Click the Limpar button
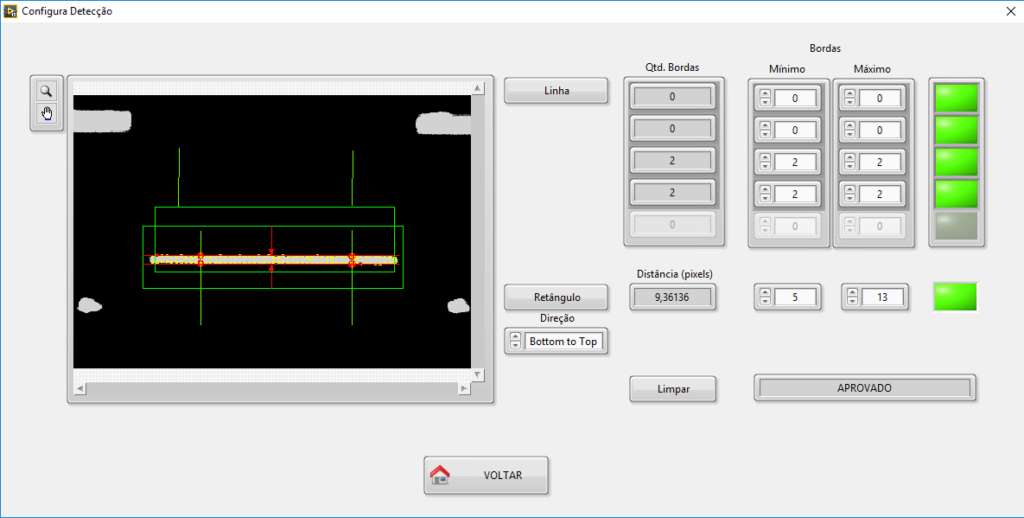The image size is (1024, 518). tap(673, 389)
